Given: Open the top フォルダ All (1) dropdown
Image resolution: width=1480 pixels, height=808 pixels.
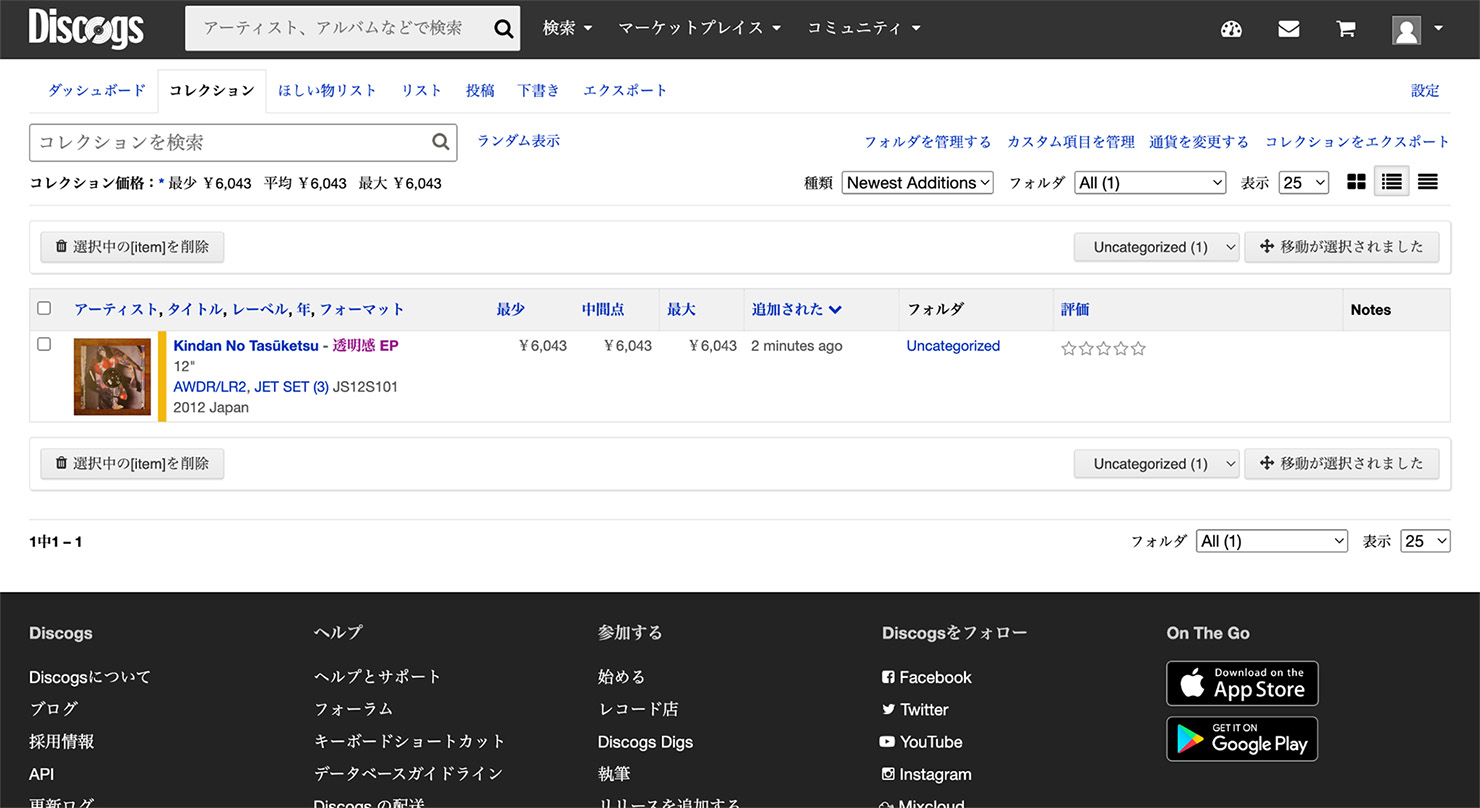Looking at the screenshot, I should point(1150,182).
